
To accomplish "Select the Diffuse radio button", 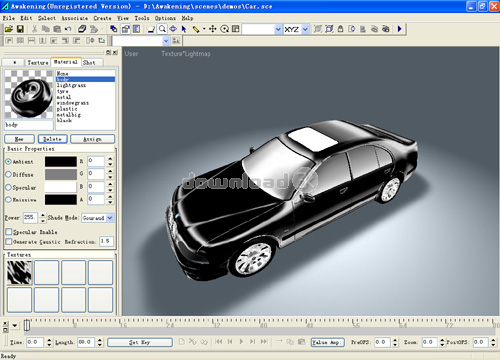I will 9,174.
